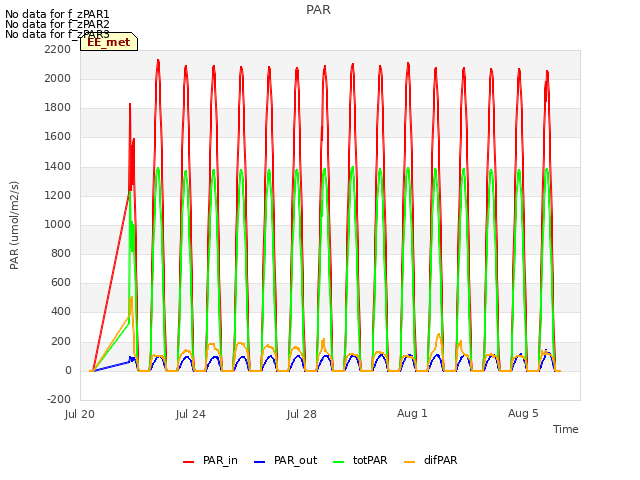Click the red PAR_in legend swatch
640x480 pixels.
click(x=188, y=462)
